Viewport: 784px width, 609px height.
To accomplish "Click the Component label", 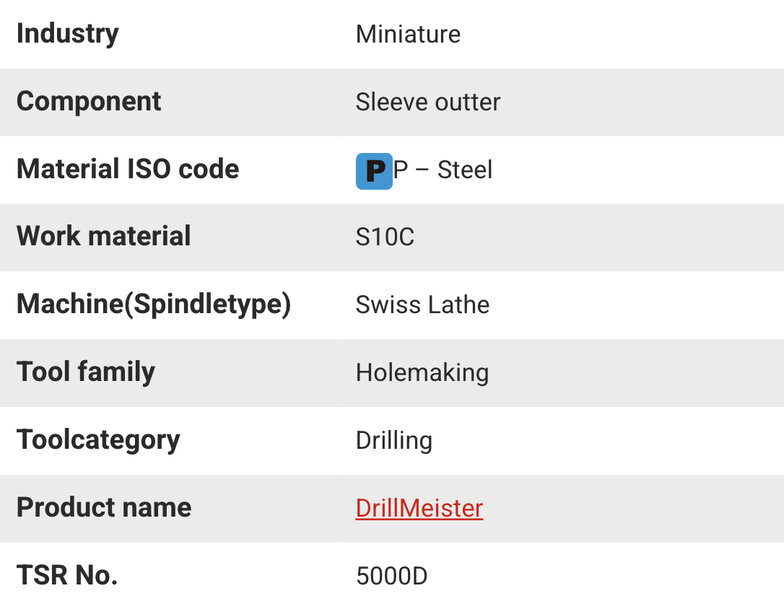I will tap(88, 102).
